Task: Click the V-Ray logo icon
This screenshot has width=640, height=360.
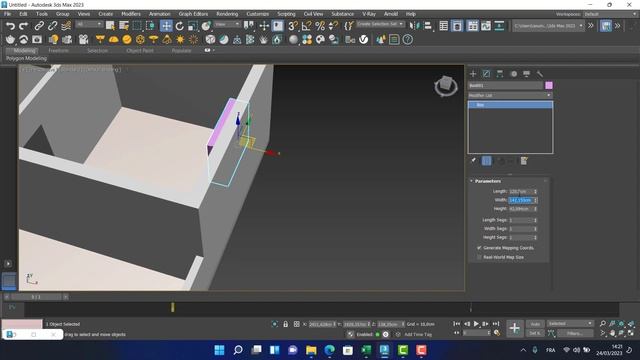Action: coord(363,40)
